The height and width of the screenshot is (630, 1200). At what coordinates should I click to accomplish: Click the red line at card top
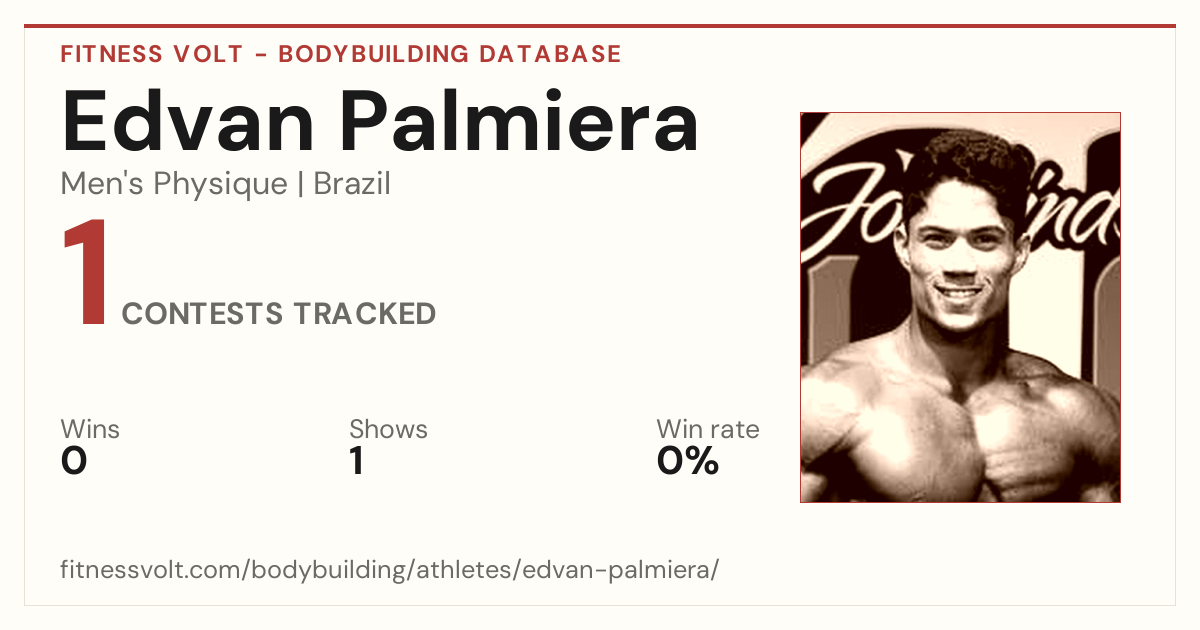click(x=600, y=26)
